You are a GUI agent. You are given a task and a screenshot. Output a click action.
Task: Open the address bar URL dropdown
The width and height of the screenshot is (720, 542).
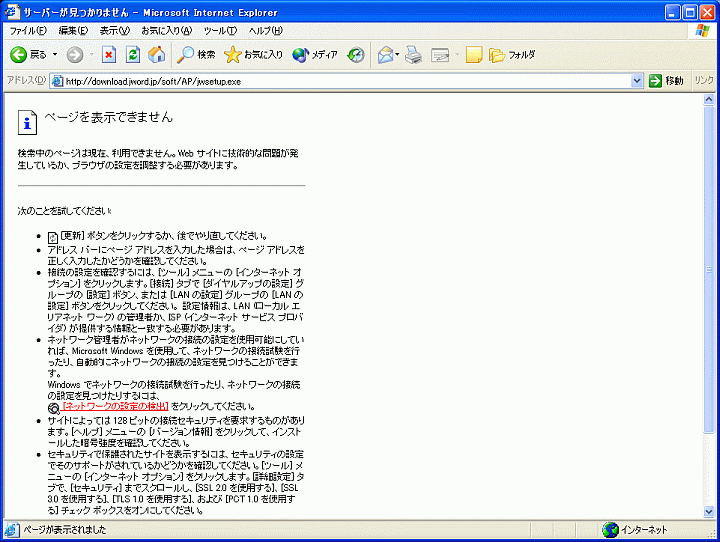637,80
